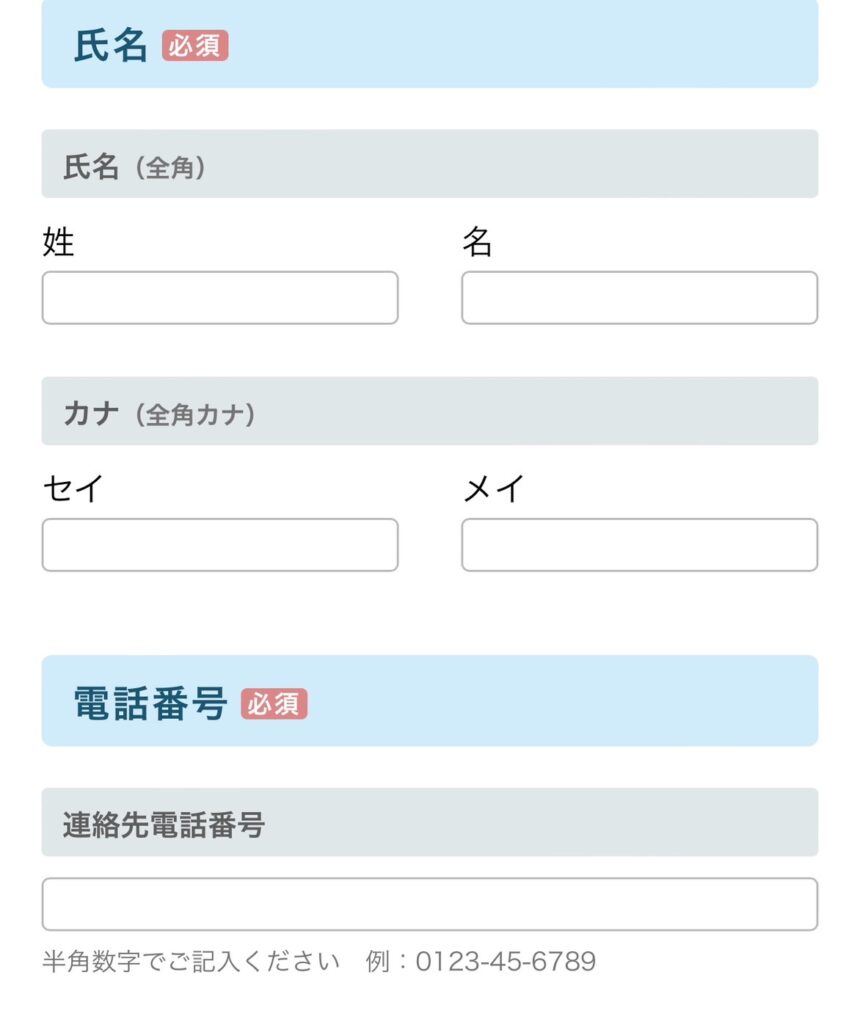
Task: Click the 姓 (last name) input field
Action: [x=220, y=298]
